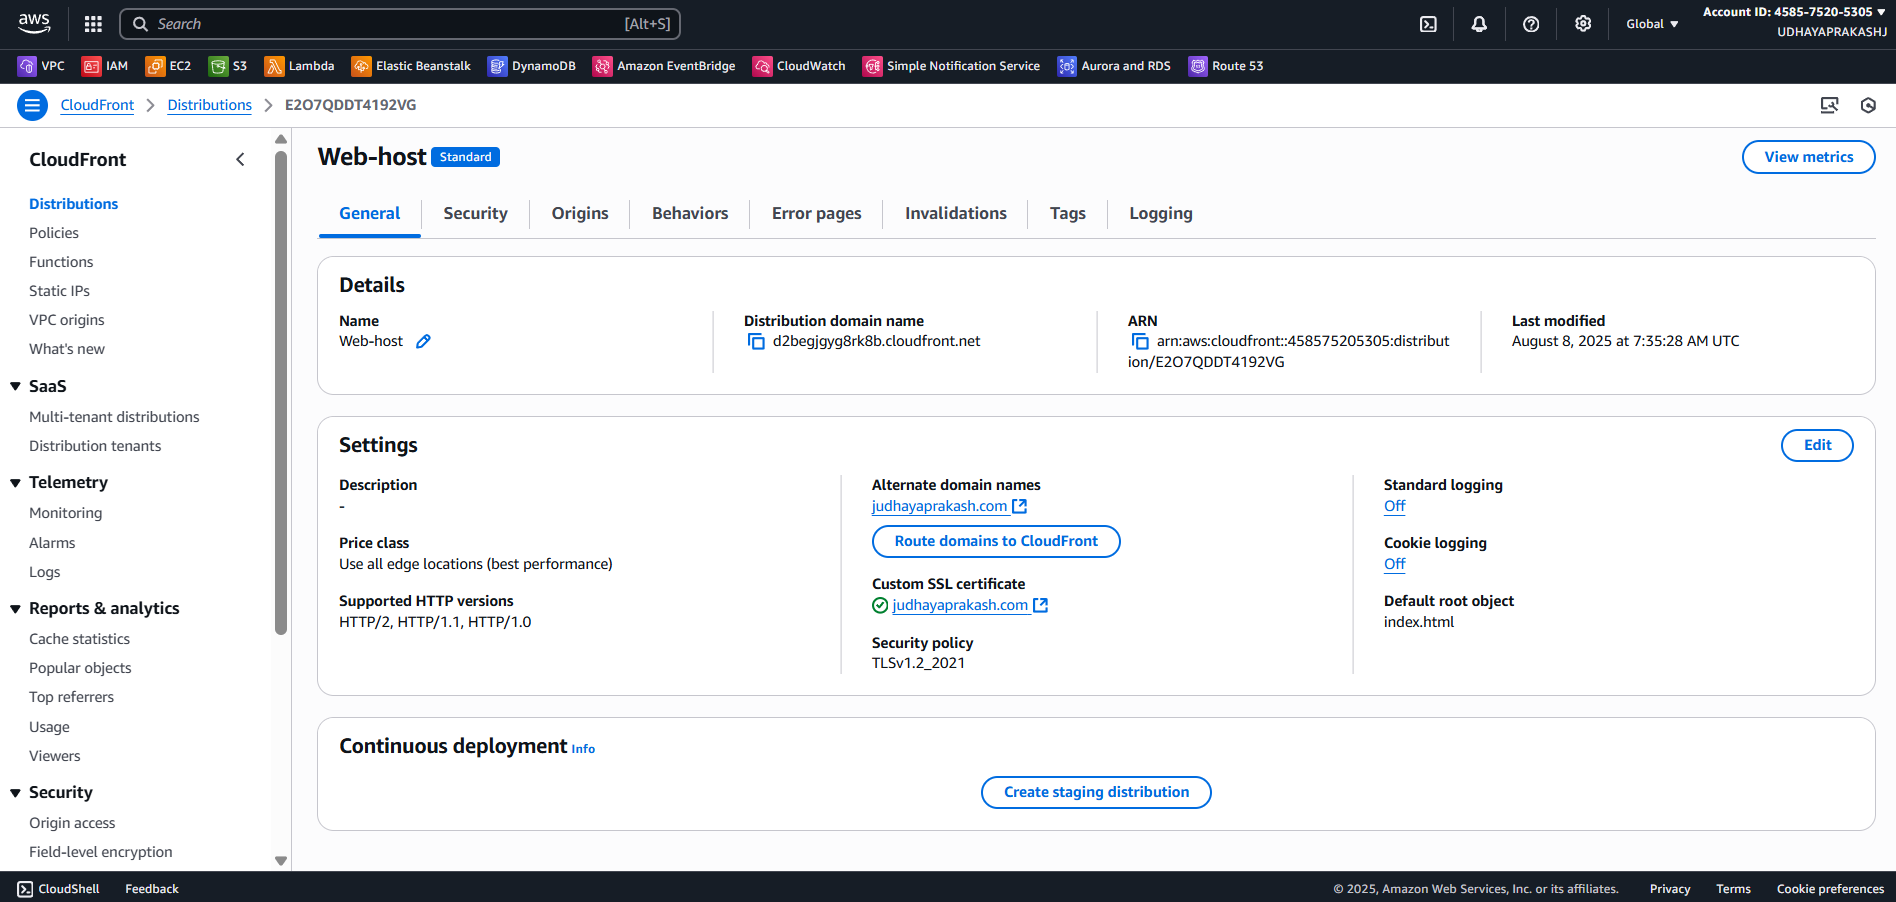Viewport: 1896px width, 902px height.
Task: Go to CloudFront breadcrumb
Action: [x=97, y=105]
